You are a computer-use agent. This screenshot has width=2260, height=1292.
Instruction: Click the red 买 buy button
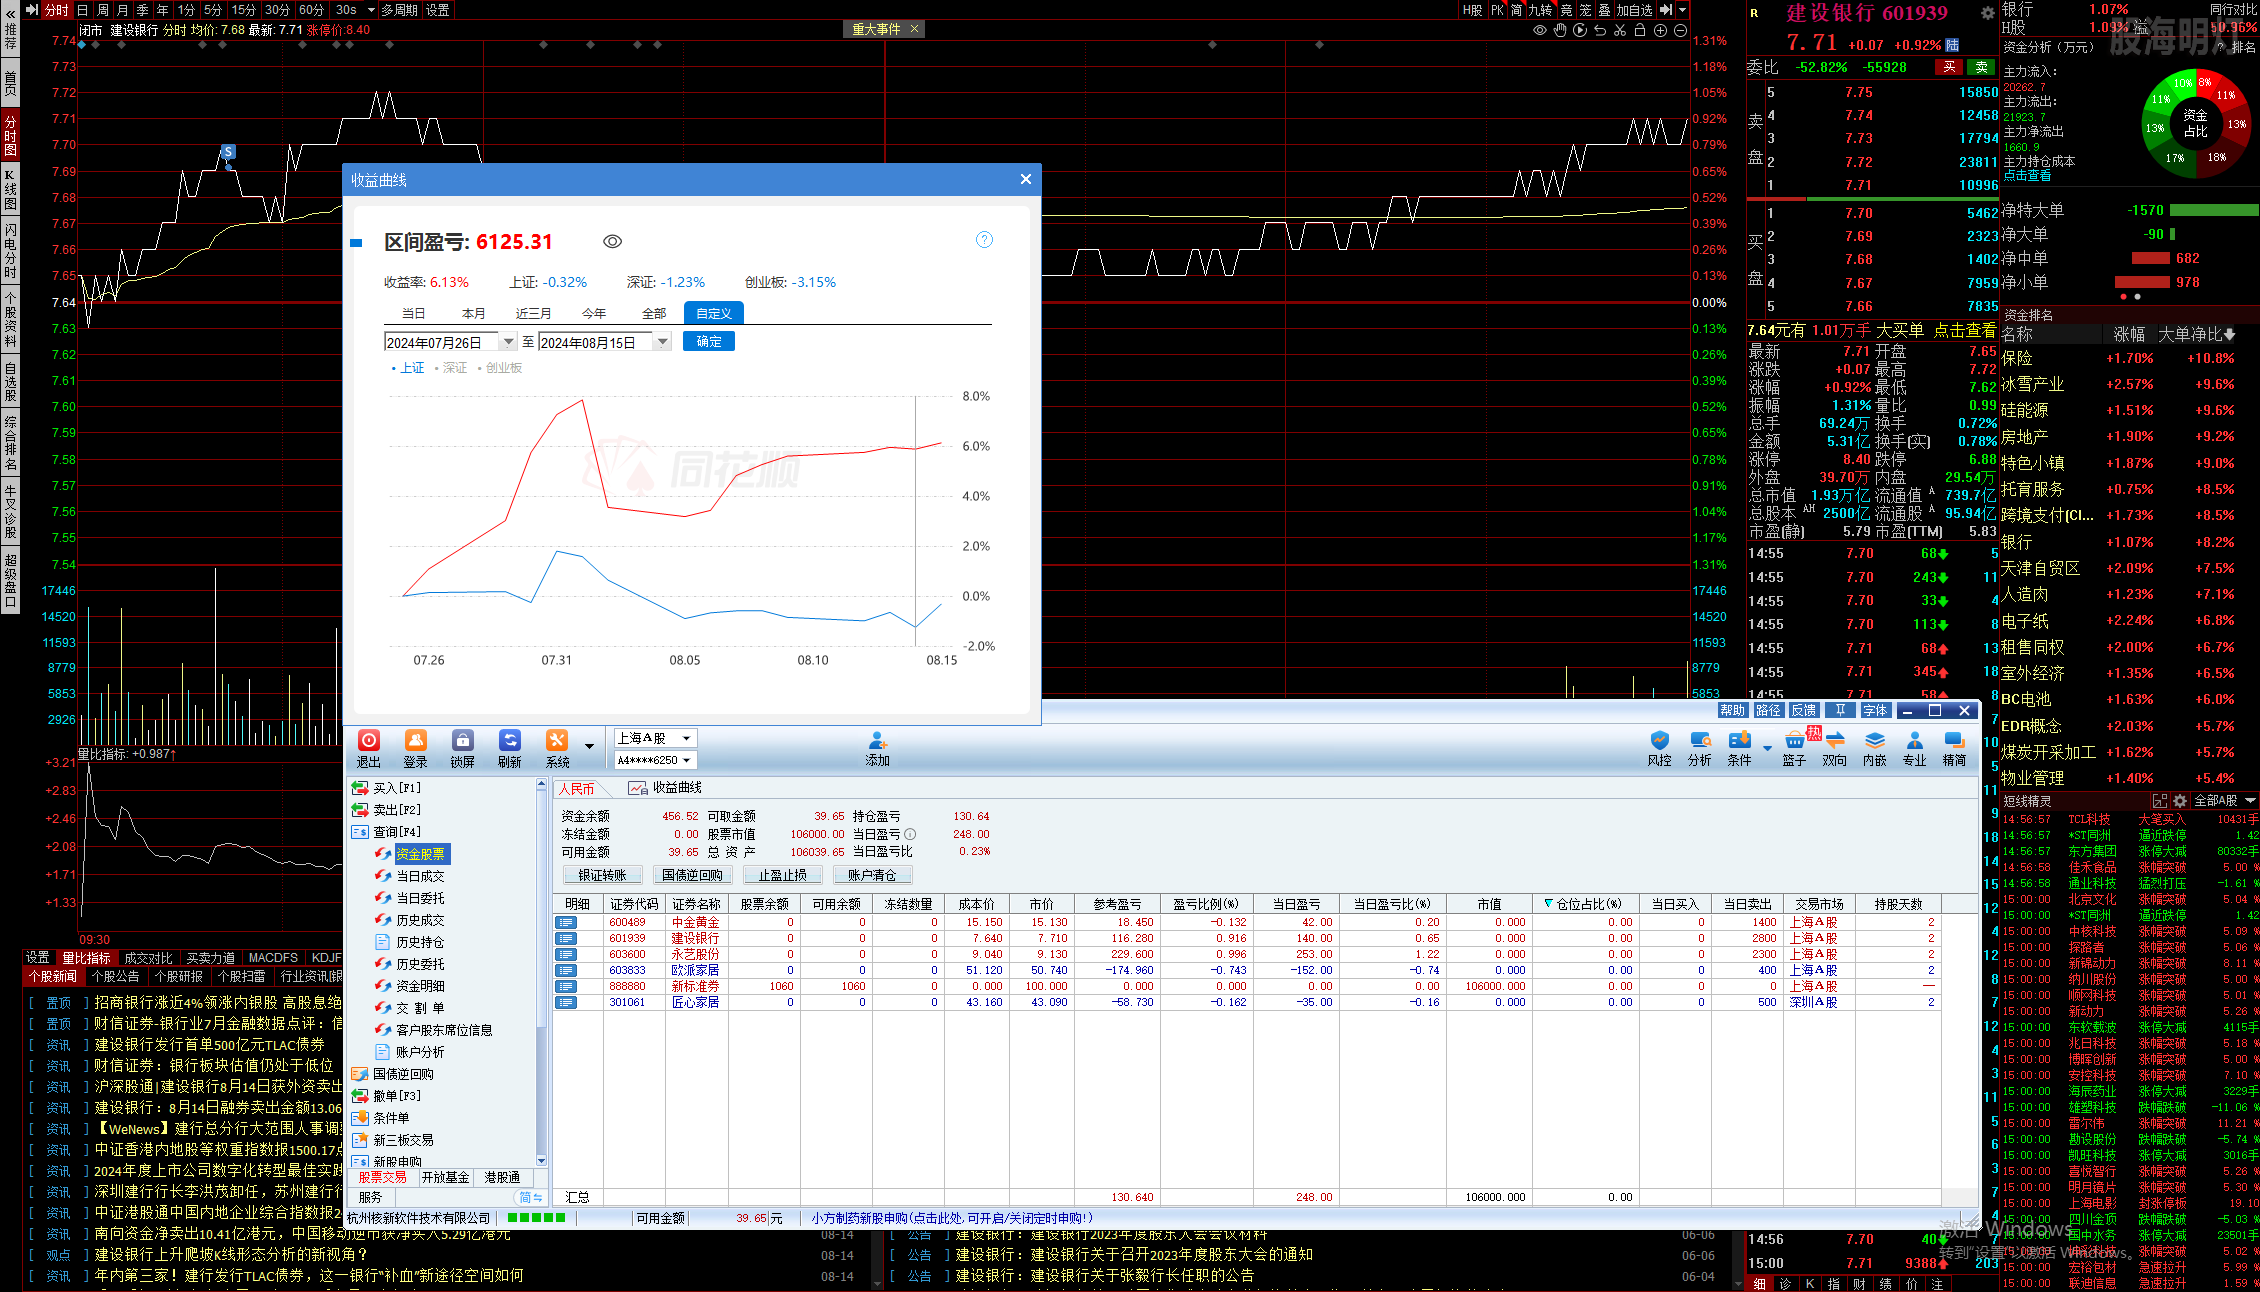(1949, 67)
